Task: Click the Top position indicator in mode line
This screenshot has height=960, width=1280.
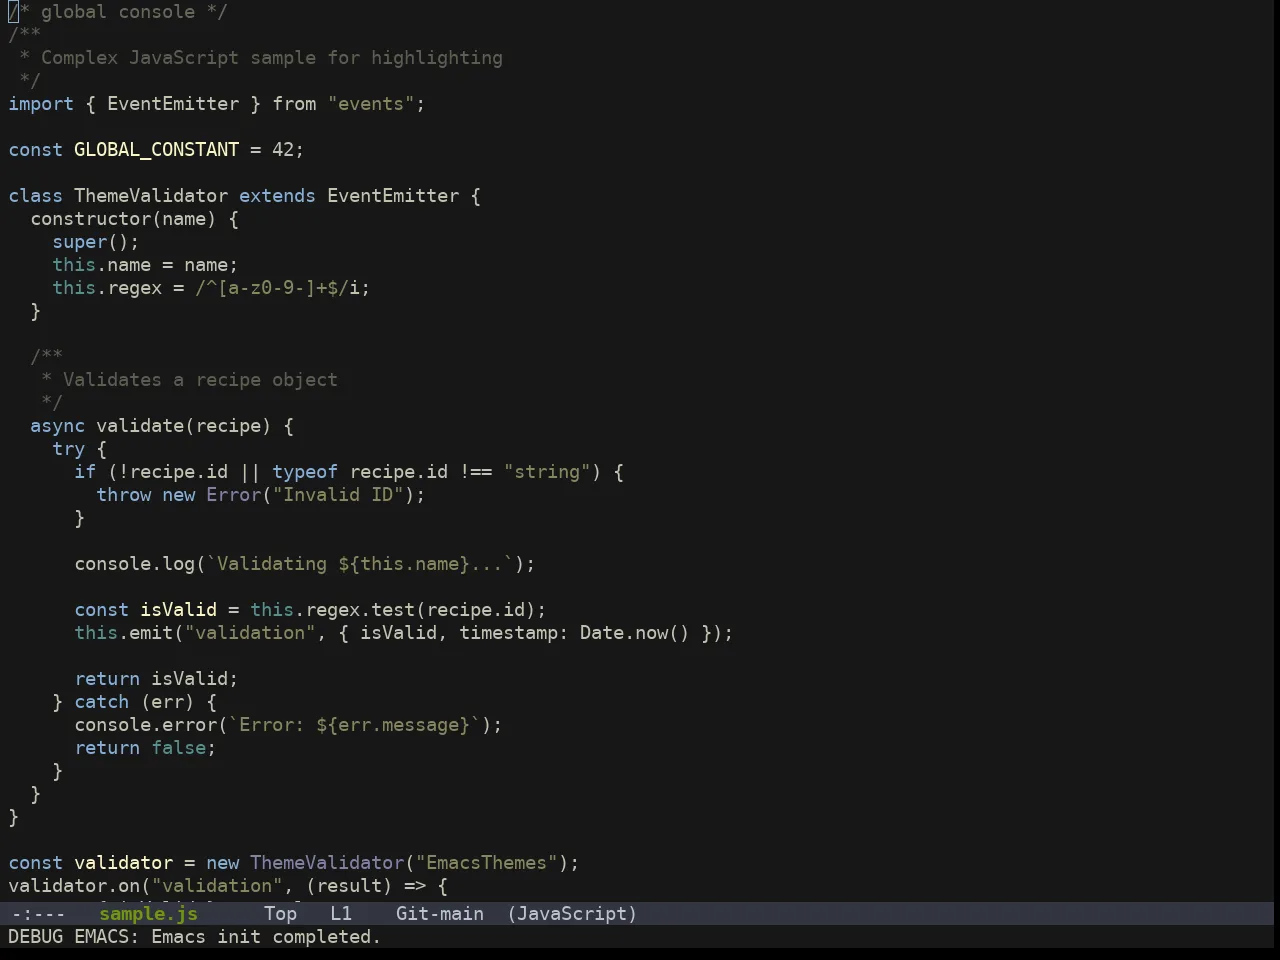Action: pos(281,913)
